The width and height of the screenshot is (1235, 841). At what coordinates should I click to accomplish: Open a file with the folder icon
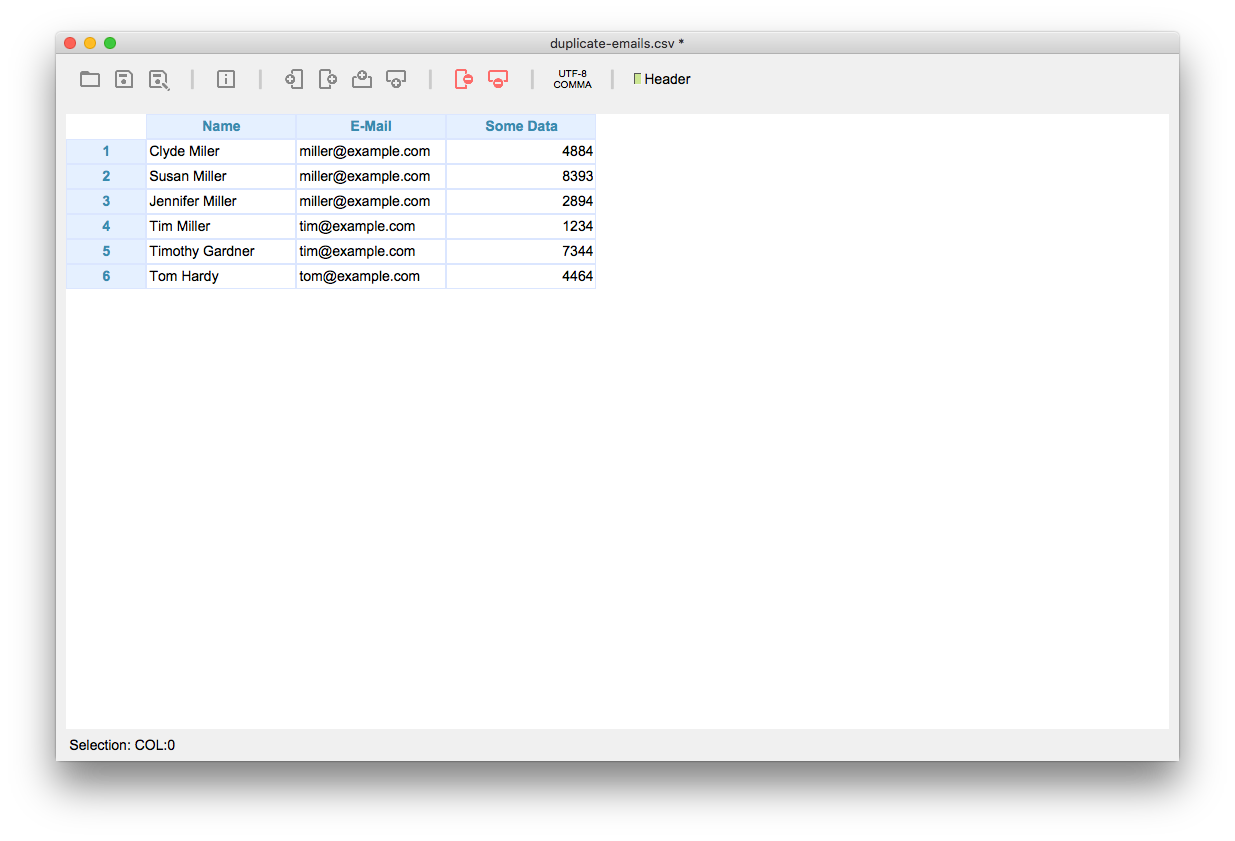[x=90, y=79]
